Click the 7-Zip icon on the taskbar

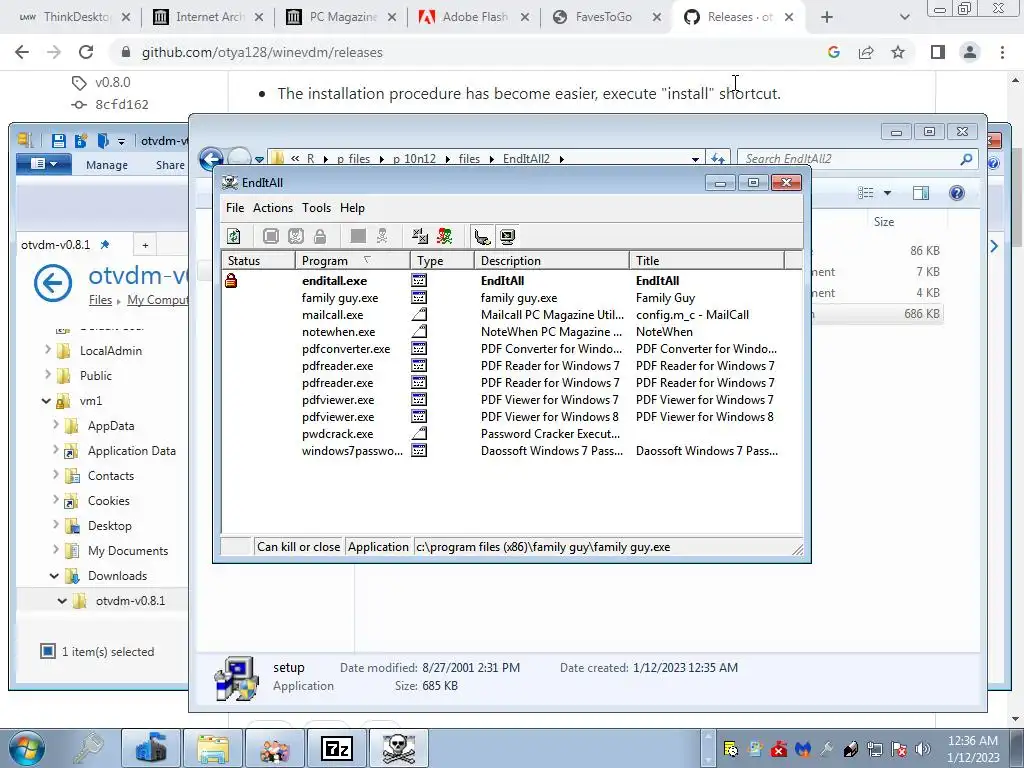click(337, 748)
